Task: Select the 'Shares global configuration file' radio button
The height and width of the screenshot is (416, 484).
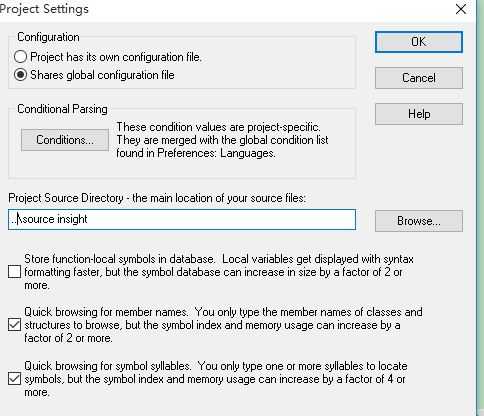Action: tap(20, 75)
